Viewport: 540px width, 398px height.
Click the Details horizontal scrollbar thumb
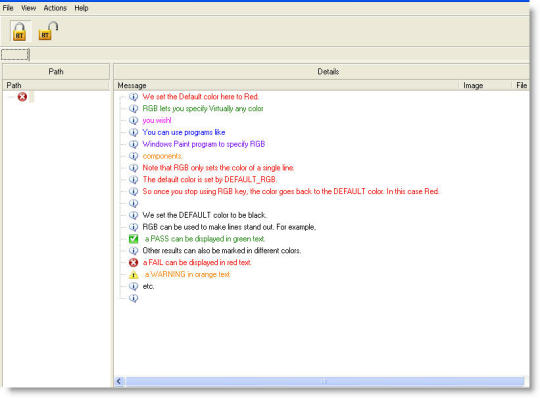point(324,381)
